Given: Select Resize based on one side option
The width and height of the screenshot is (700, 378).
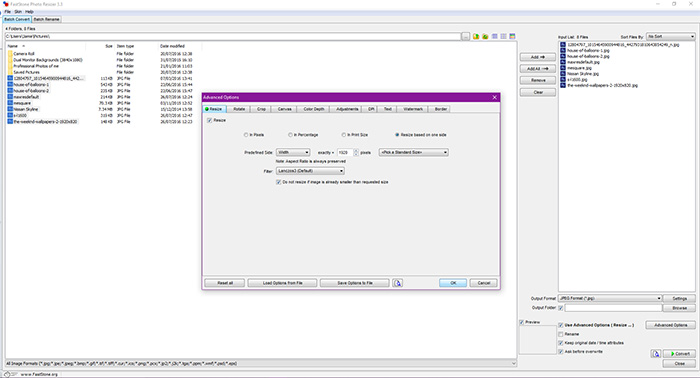Looking at the screenshot, I should pos(397,135).
